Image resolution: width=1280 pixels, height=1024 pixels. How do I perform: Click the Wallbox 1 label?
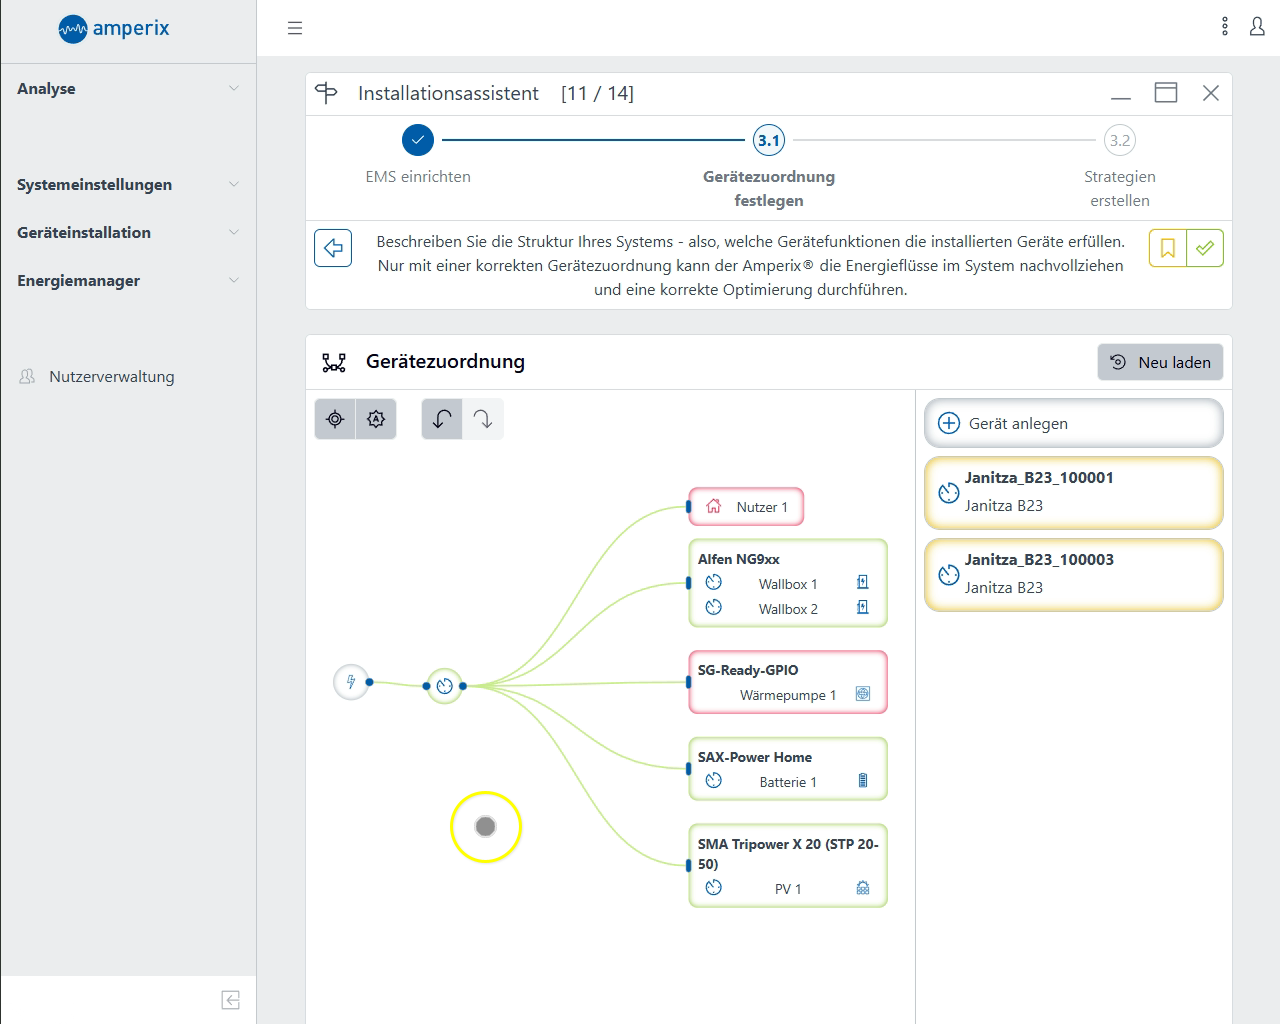coord(788,584)
